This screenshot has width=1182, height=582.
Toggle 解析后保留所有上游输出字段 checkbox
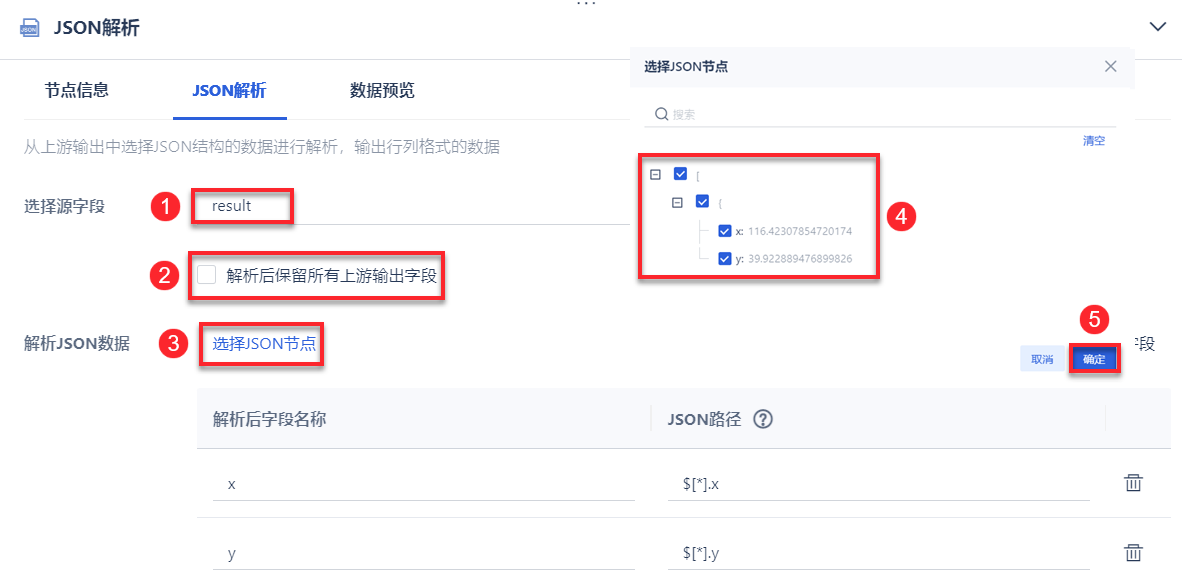click(x=207, y=275)
